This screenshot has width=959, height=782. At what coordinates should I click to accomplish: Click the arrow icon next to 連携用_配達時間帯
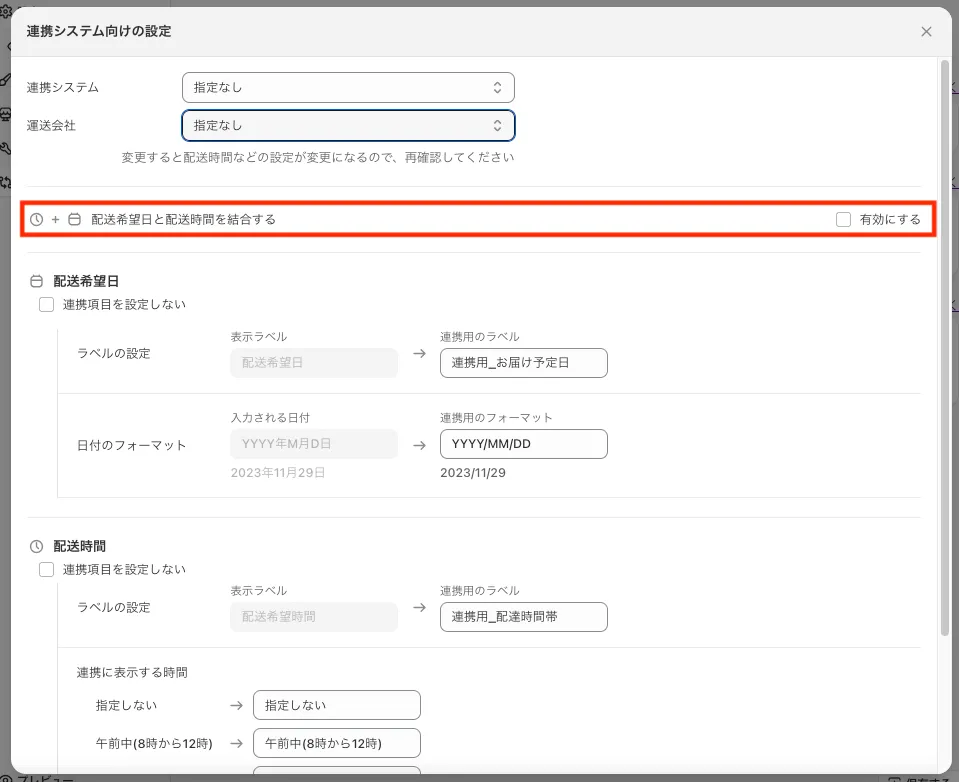419,618
